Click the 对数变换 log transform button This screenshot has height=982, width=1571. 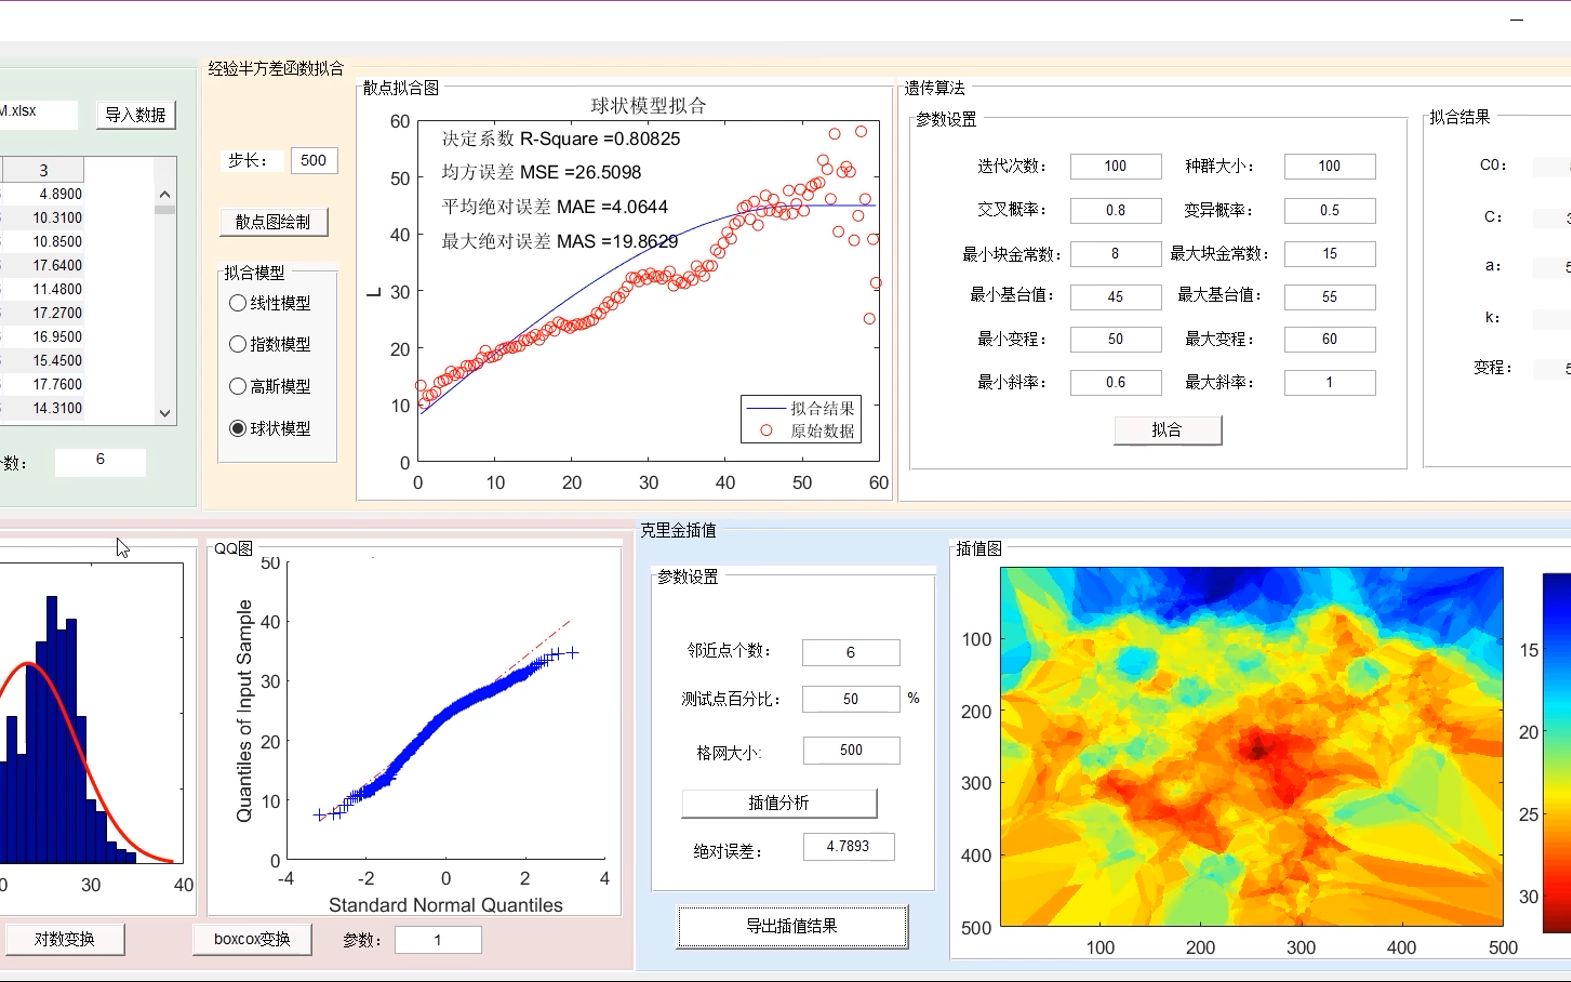coord(64,939)
